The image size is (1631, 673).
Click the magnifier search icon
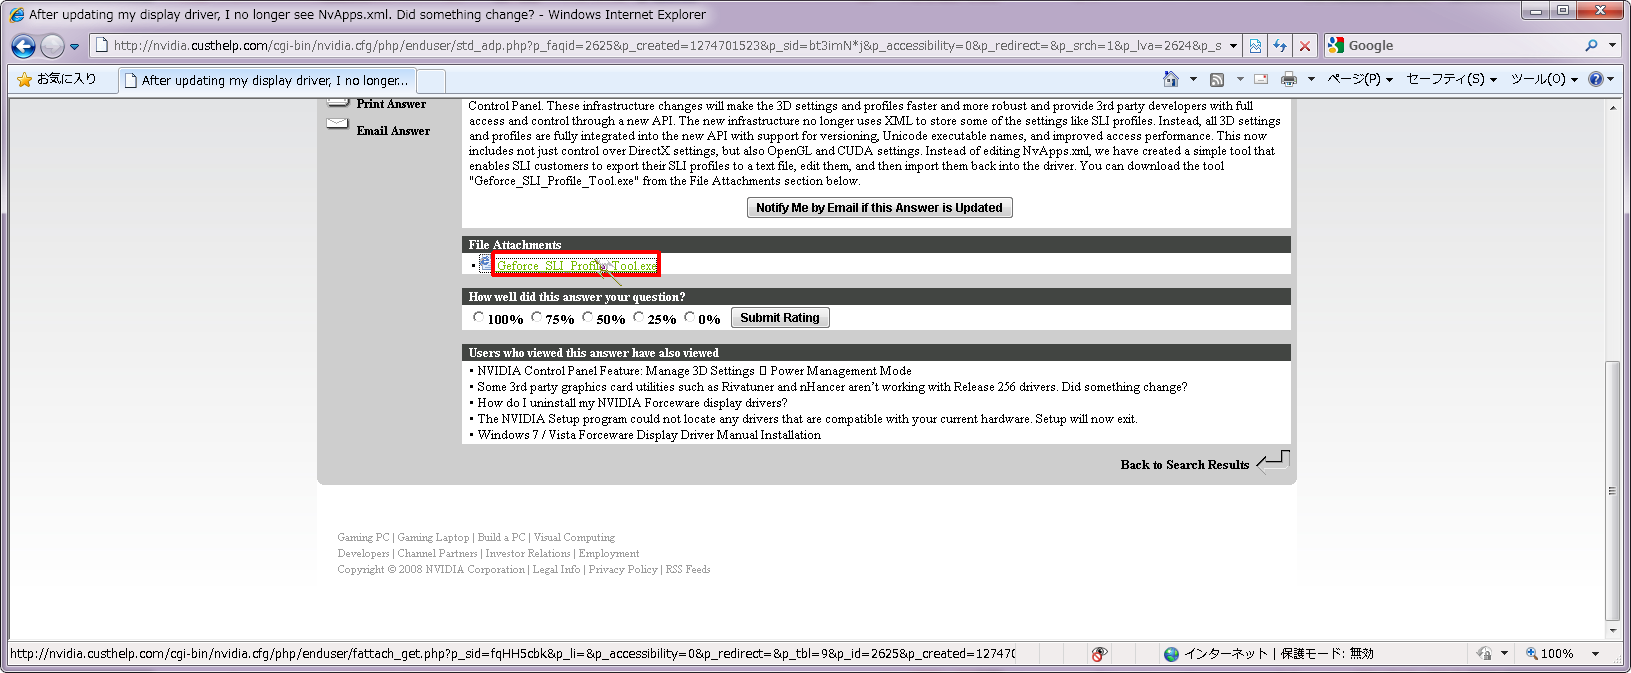coord(1591,45)
